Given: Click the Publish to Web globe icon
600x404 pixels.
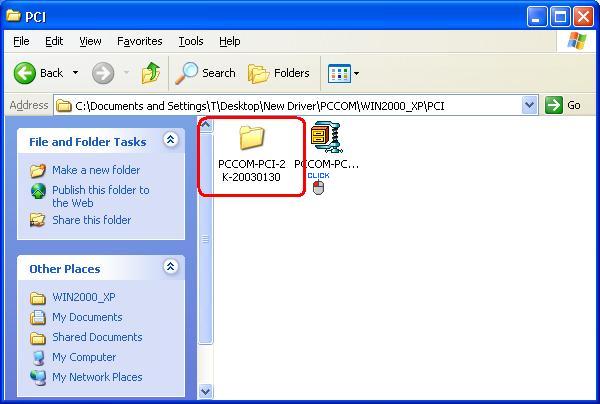Looking at the screenshot, I should (x=38, y=191).
